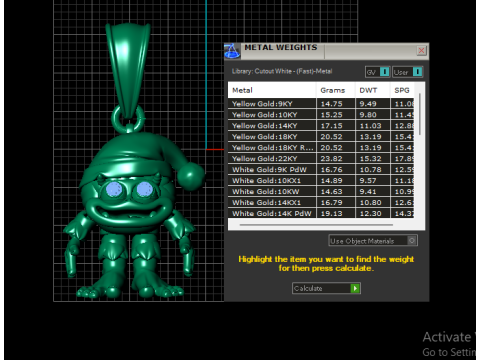
Task: Click the DWT column header
Action: click(372, 90)
